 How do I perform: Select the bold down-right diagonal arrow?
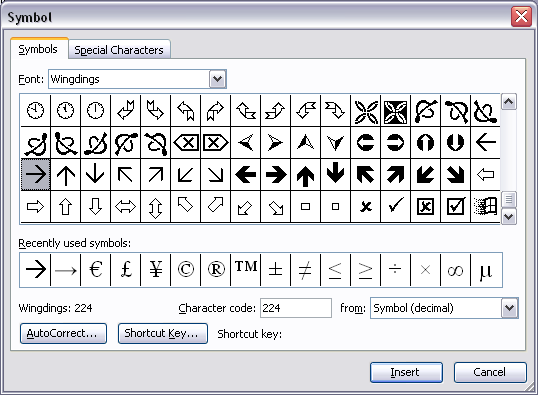pos(456,174)
